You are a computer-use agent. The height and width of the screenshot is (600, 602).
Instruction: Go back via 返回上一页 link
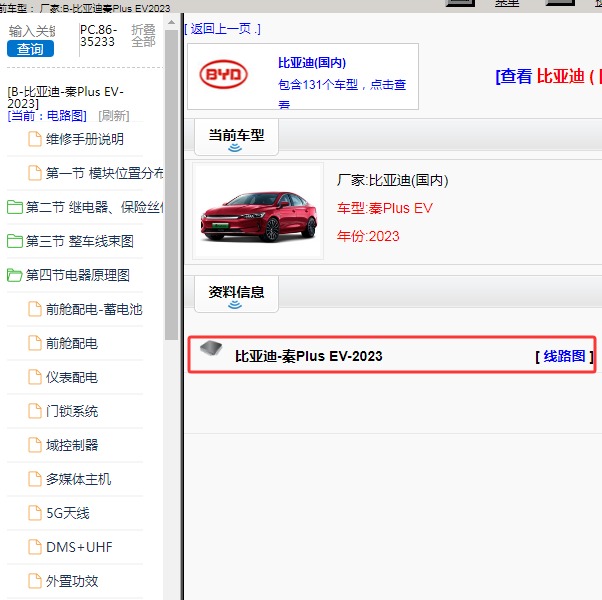pos(222,28)
